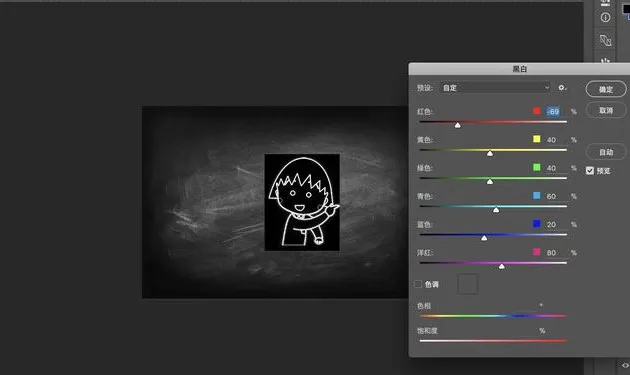Focus the green value field showing 40

[x=556, y=168]
